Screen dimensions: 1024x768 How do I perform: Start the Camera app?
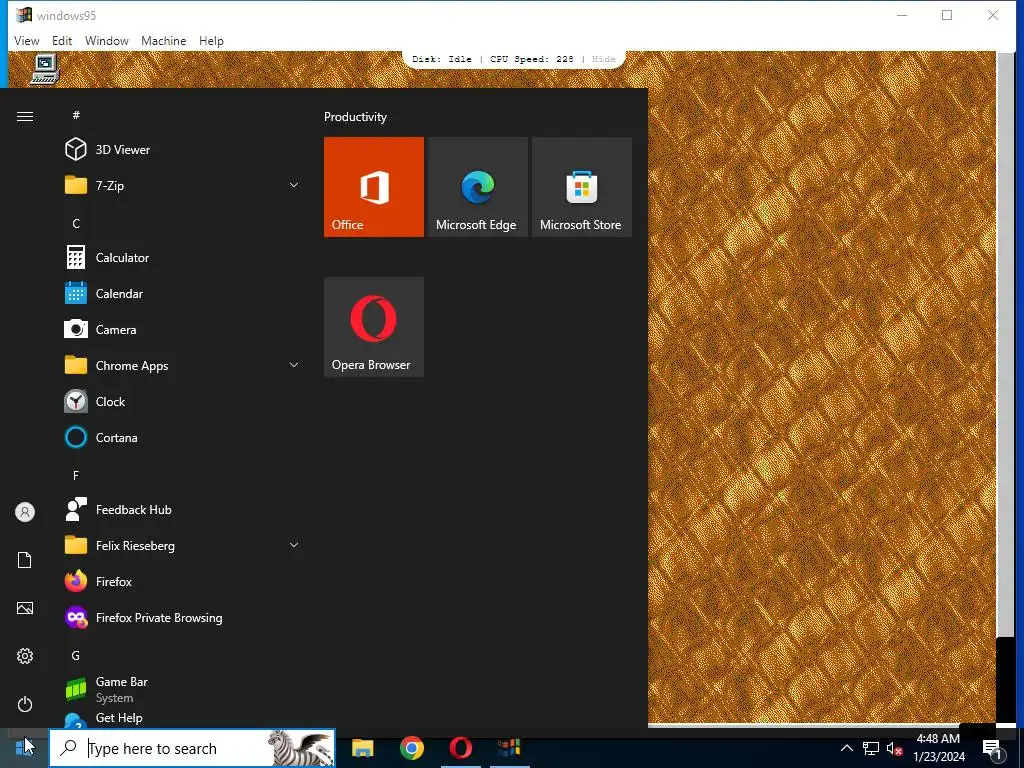(183, 329)
